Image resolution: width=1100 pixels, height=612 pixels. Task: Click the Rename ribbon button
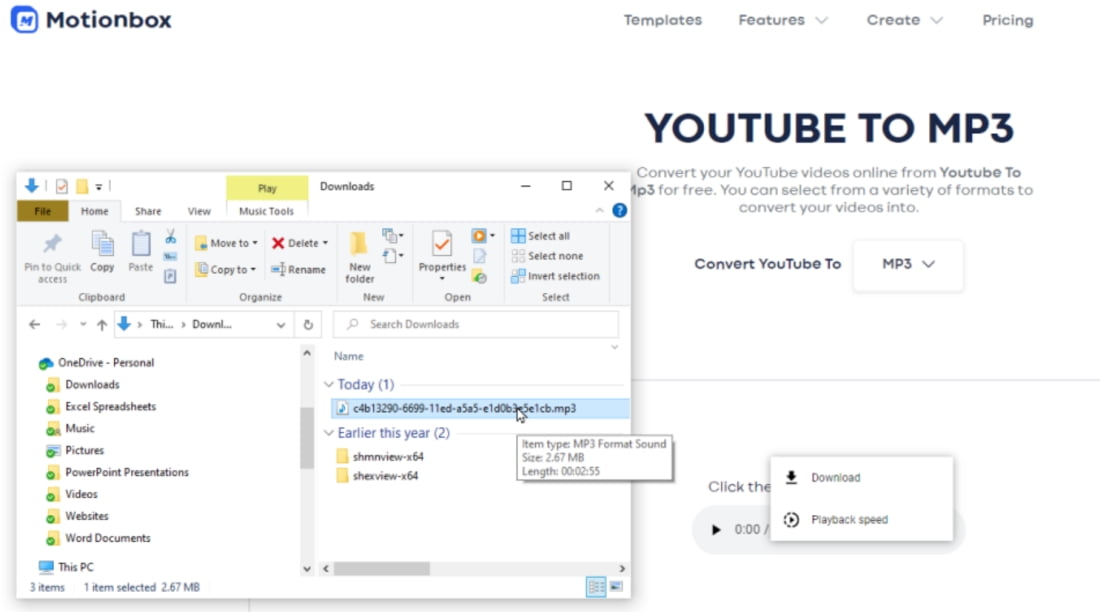[299, 270]
